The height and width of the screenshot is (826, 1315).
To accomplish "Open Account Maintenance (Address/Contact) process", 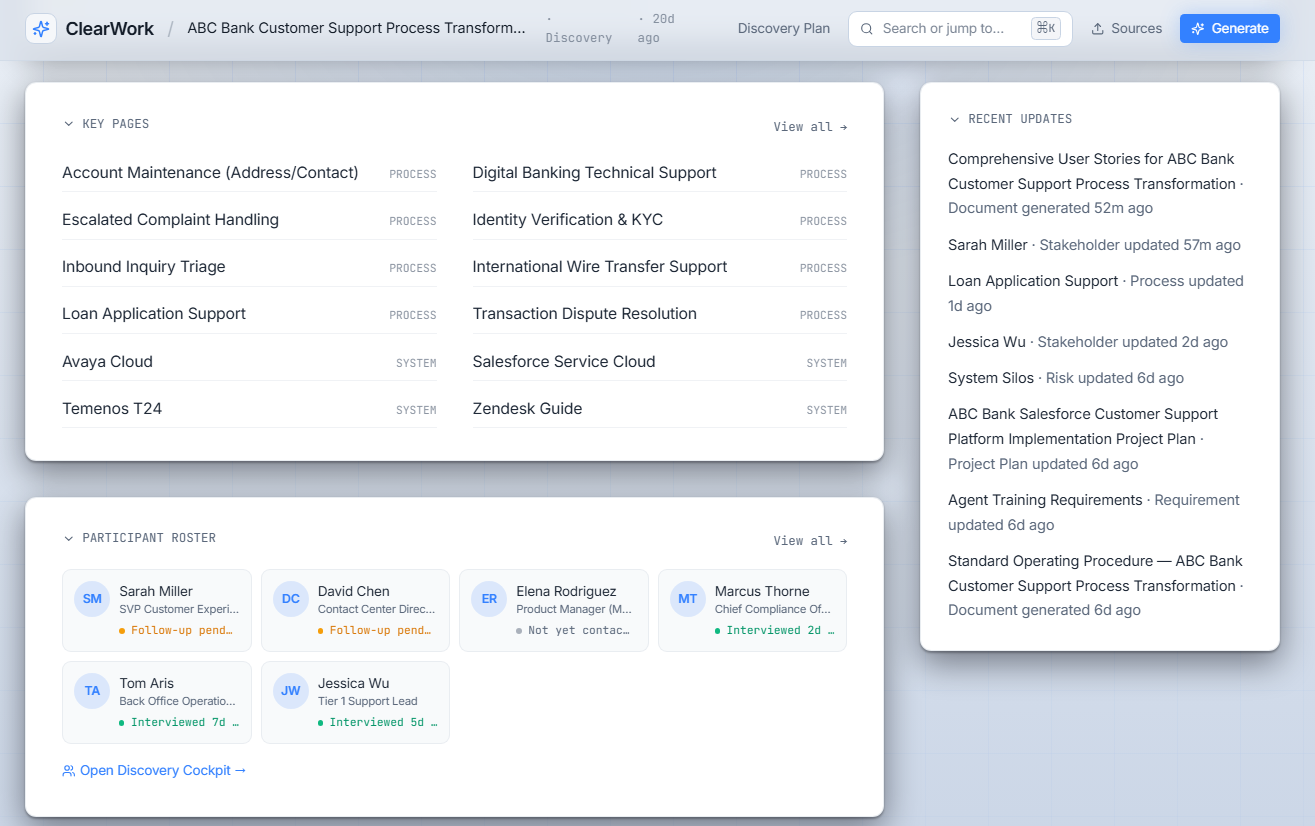I will (x=249, y=173).
